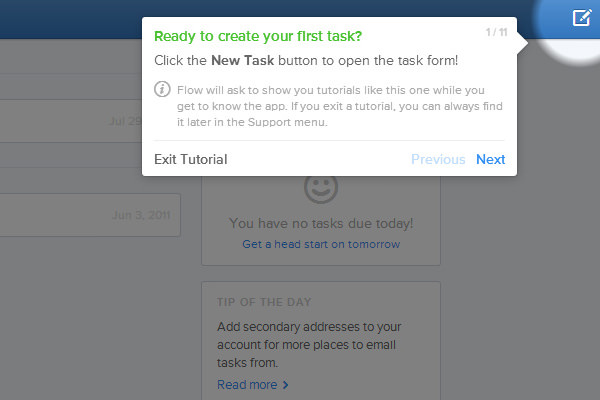Click the 'You have no tasks due today!' message

(321, 224)
